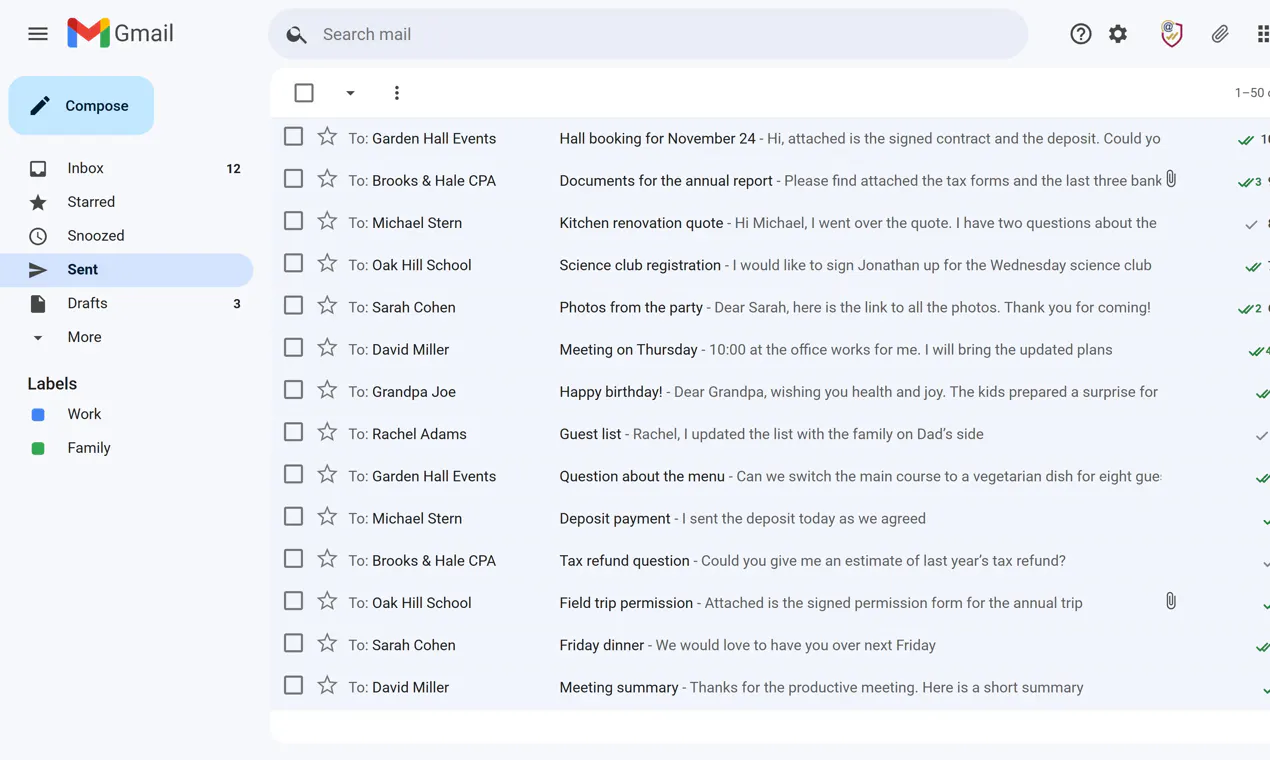
Task: Open the Support question mark icon
Action: tap(1080, 34)
